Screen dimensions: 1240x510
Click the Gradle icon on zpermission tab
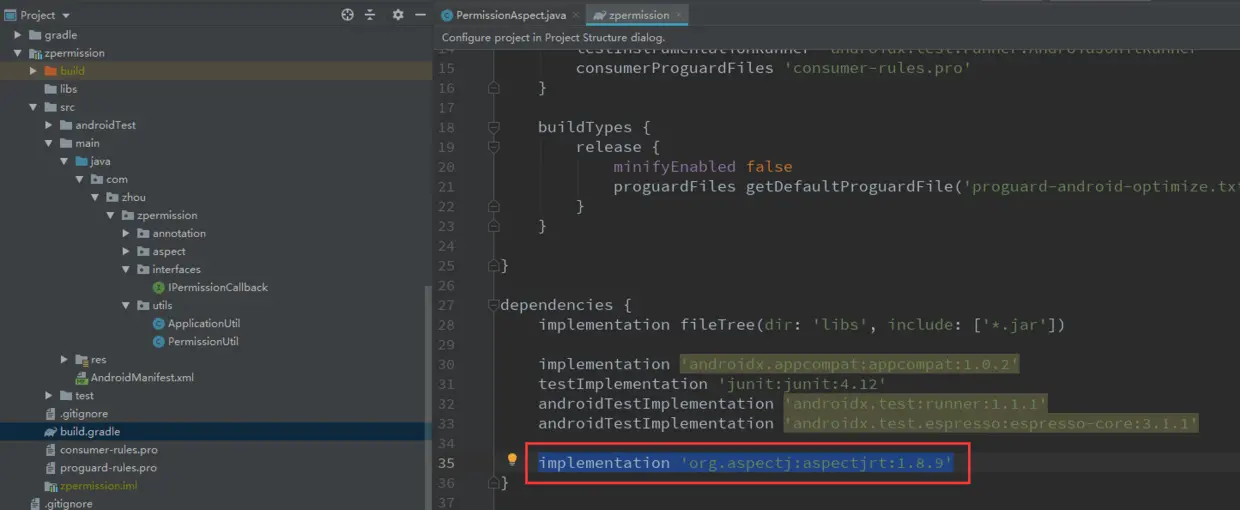tap(599, 15)
